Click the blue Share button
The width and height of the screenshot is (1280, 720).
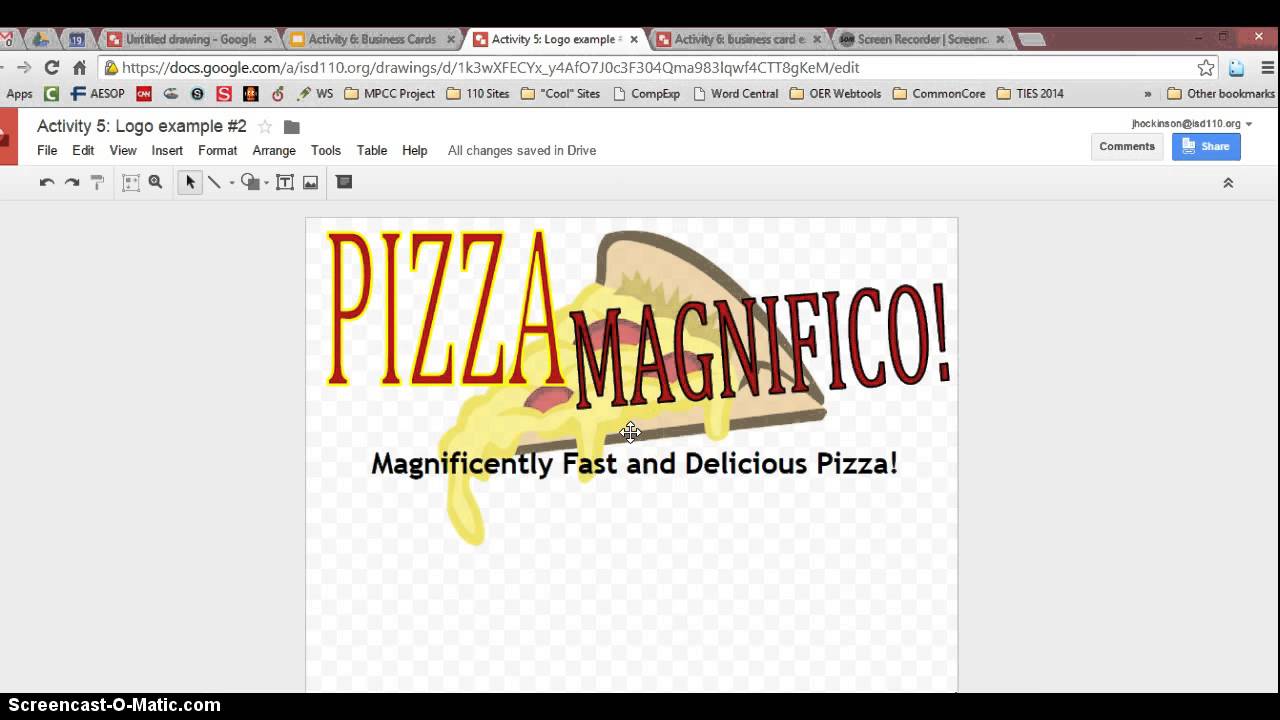coord(1206,146)
